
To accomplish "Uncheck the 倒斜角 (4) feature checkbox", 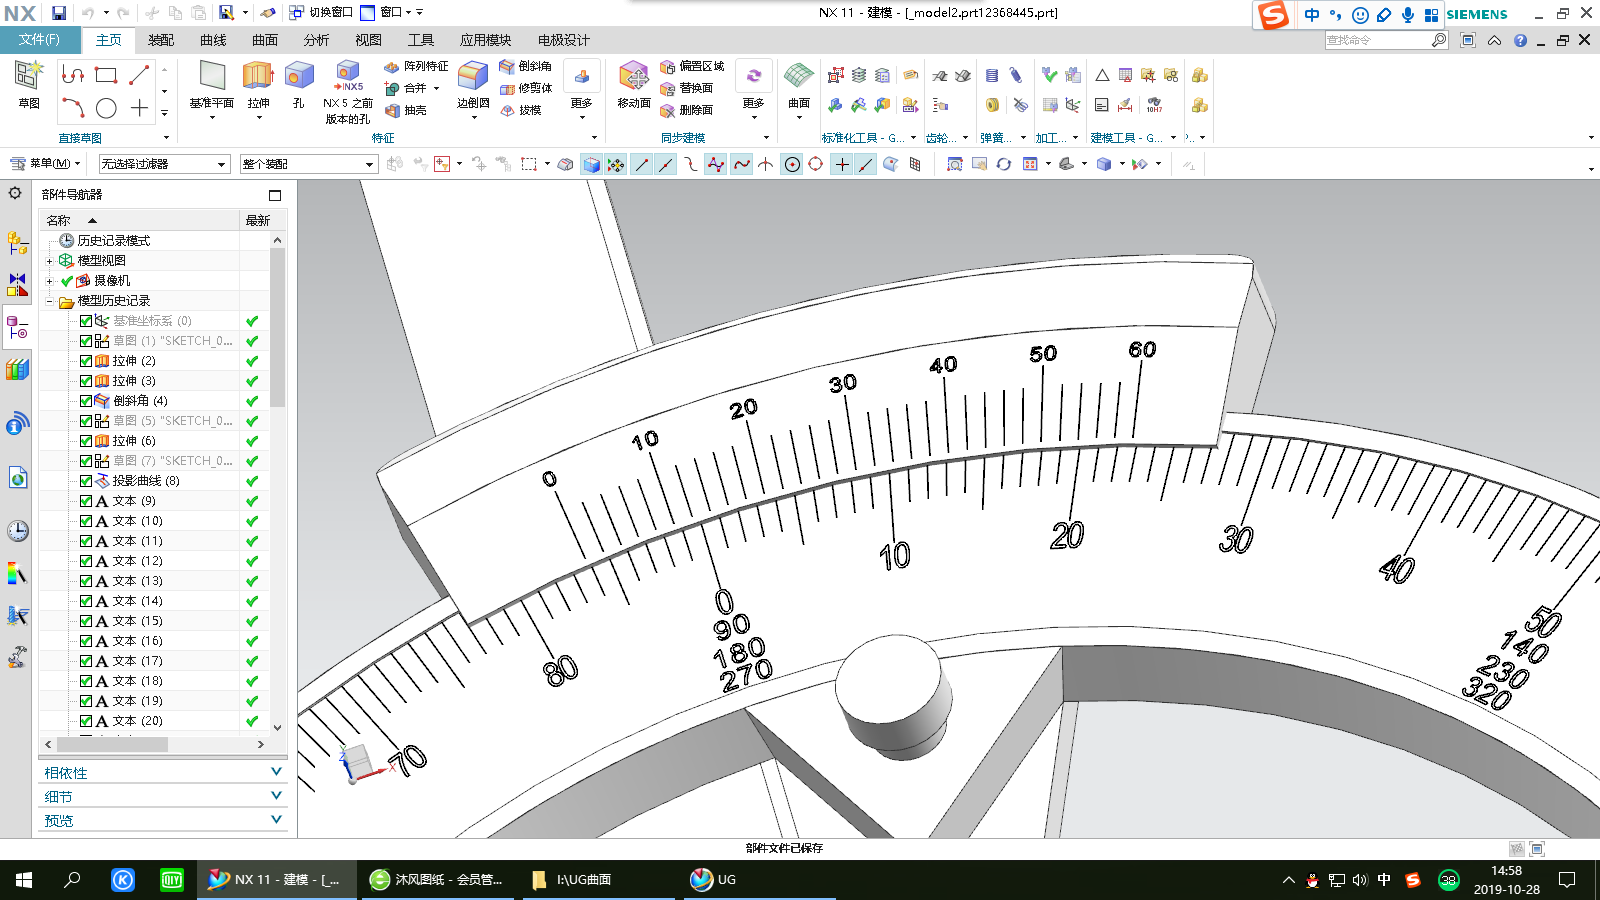I will (x=86, y=401).
